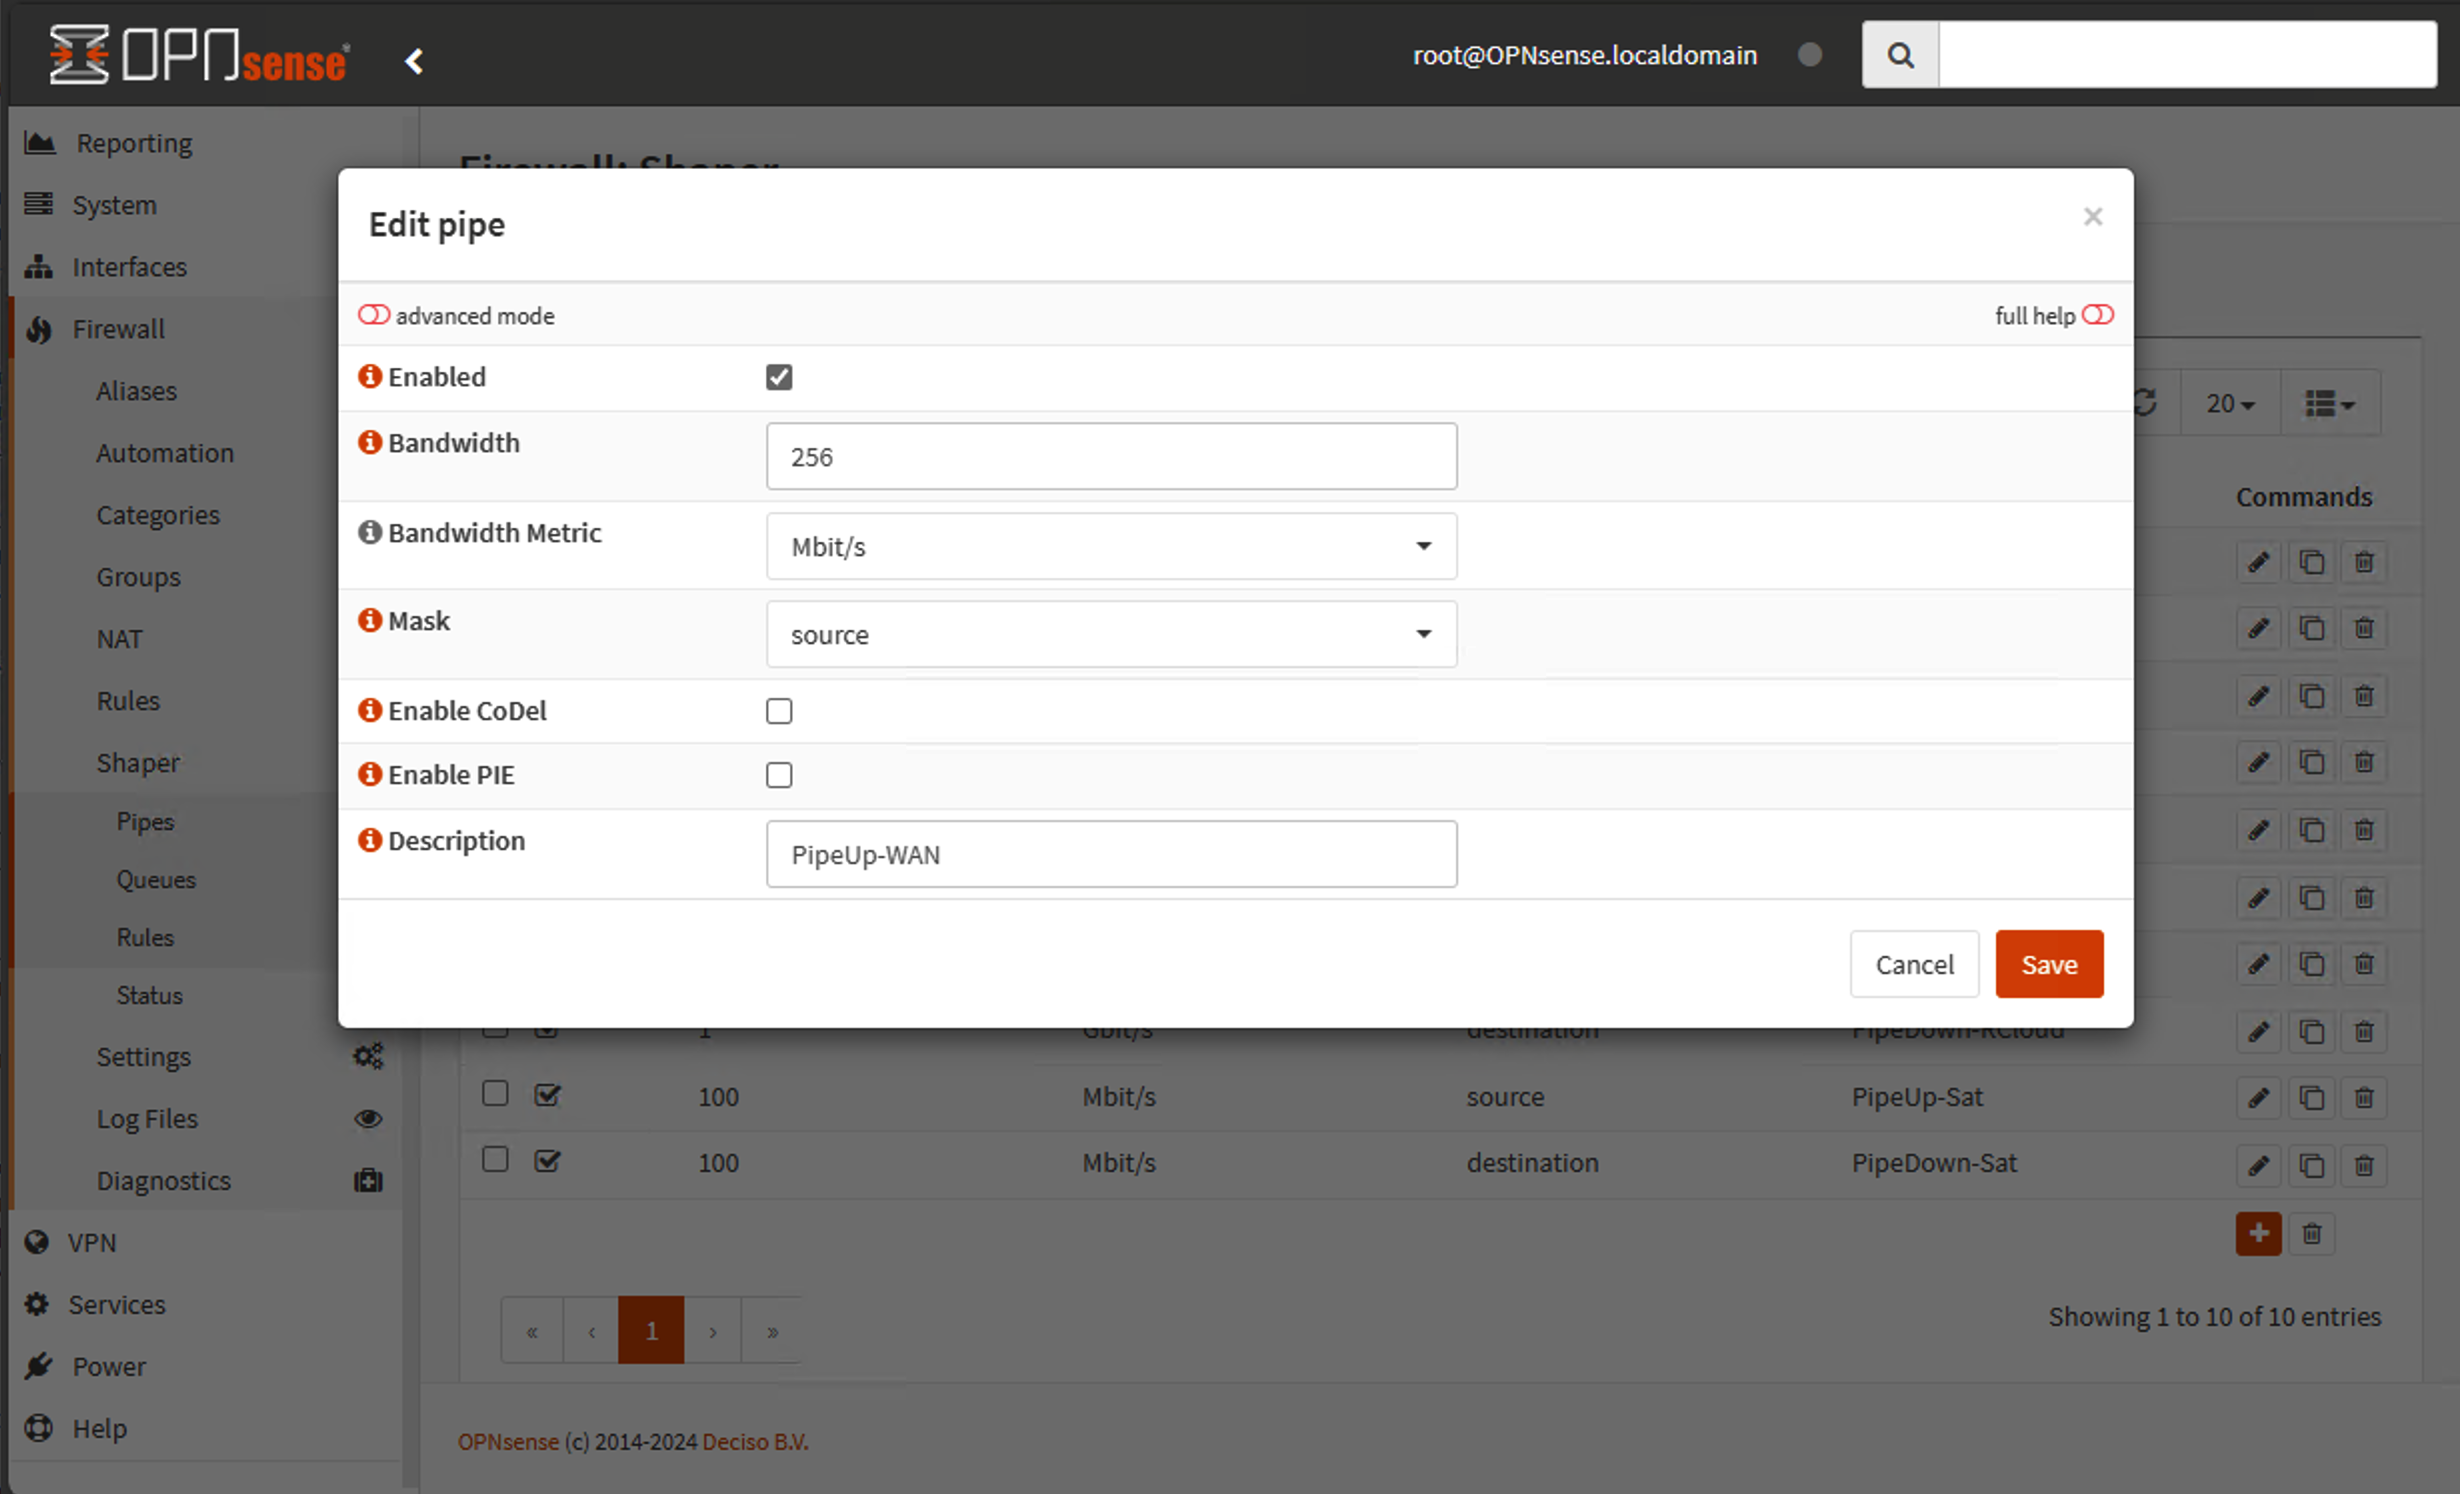This screenshot has width=2460, height=1494.
Task: Open the Mask dropdown
Action: point(1111,634)
